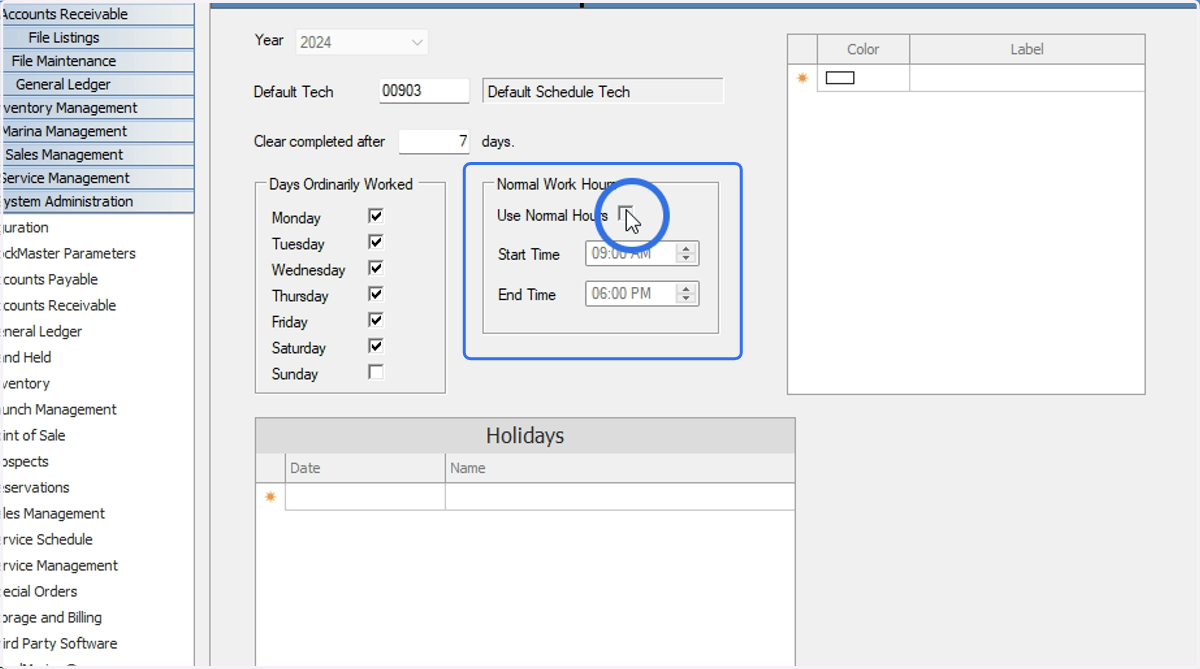Viewport: 1200px width, 669px height.
Task: Select Accounts Receivable in the sidebar list
Action: pyautogui.click(x=58, y=305)
